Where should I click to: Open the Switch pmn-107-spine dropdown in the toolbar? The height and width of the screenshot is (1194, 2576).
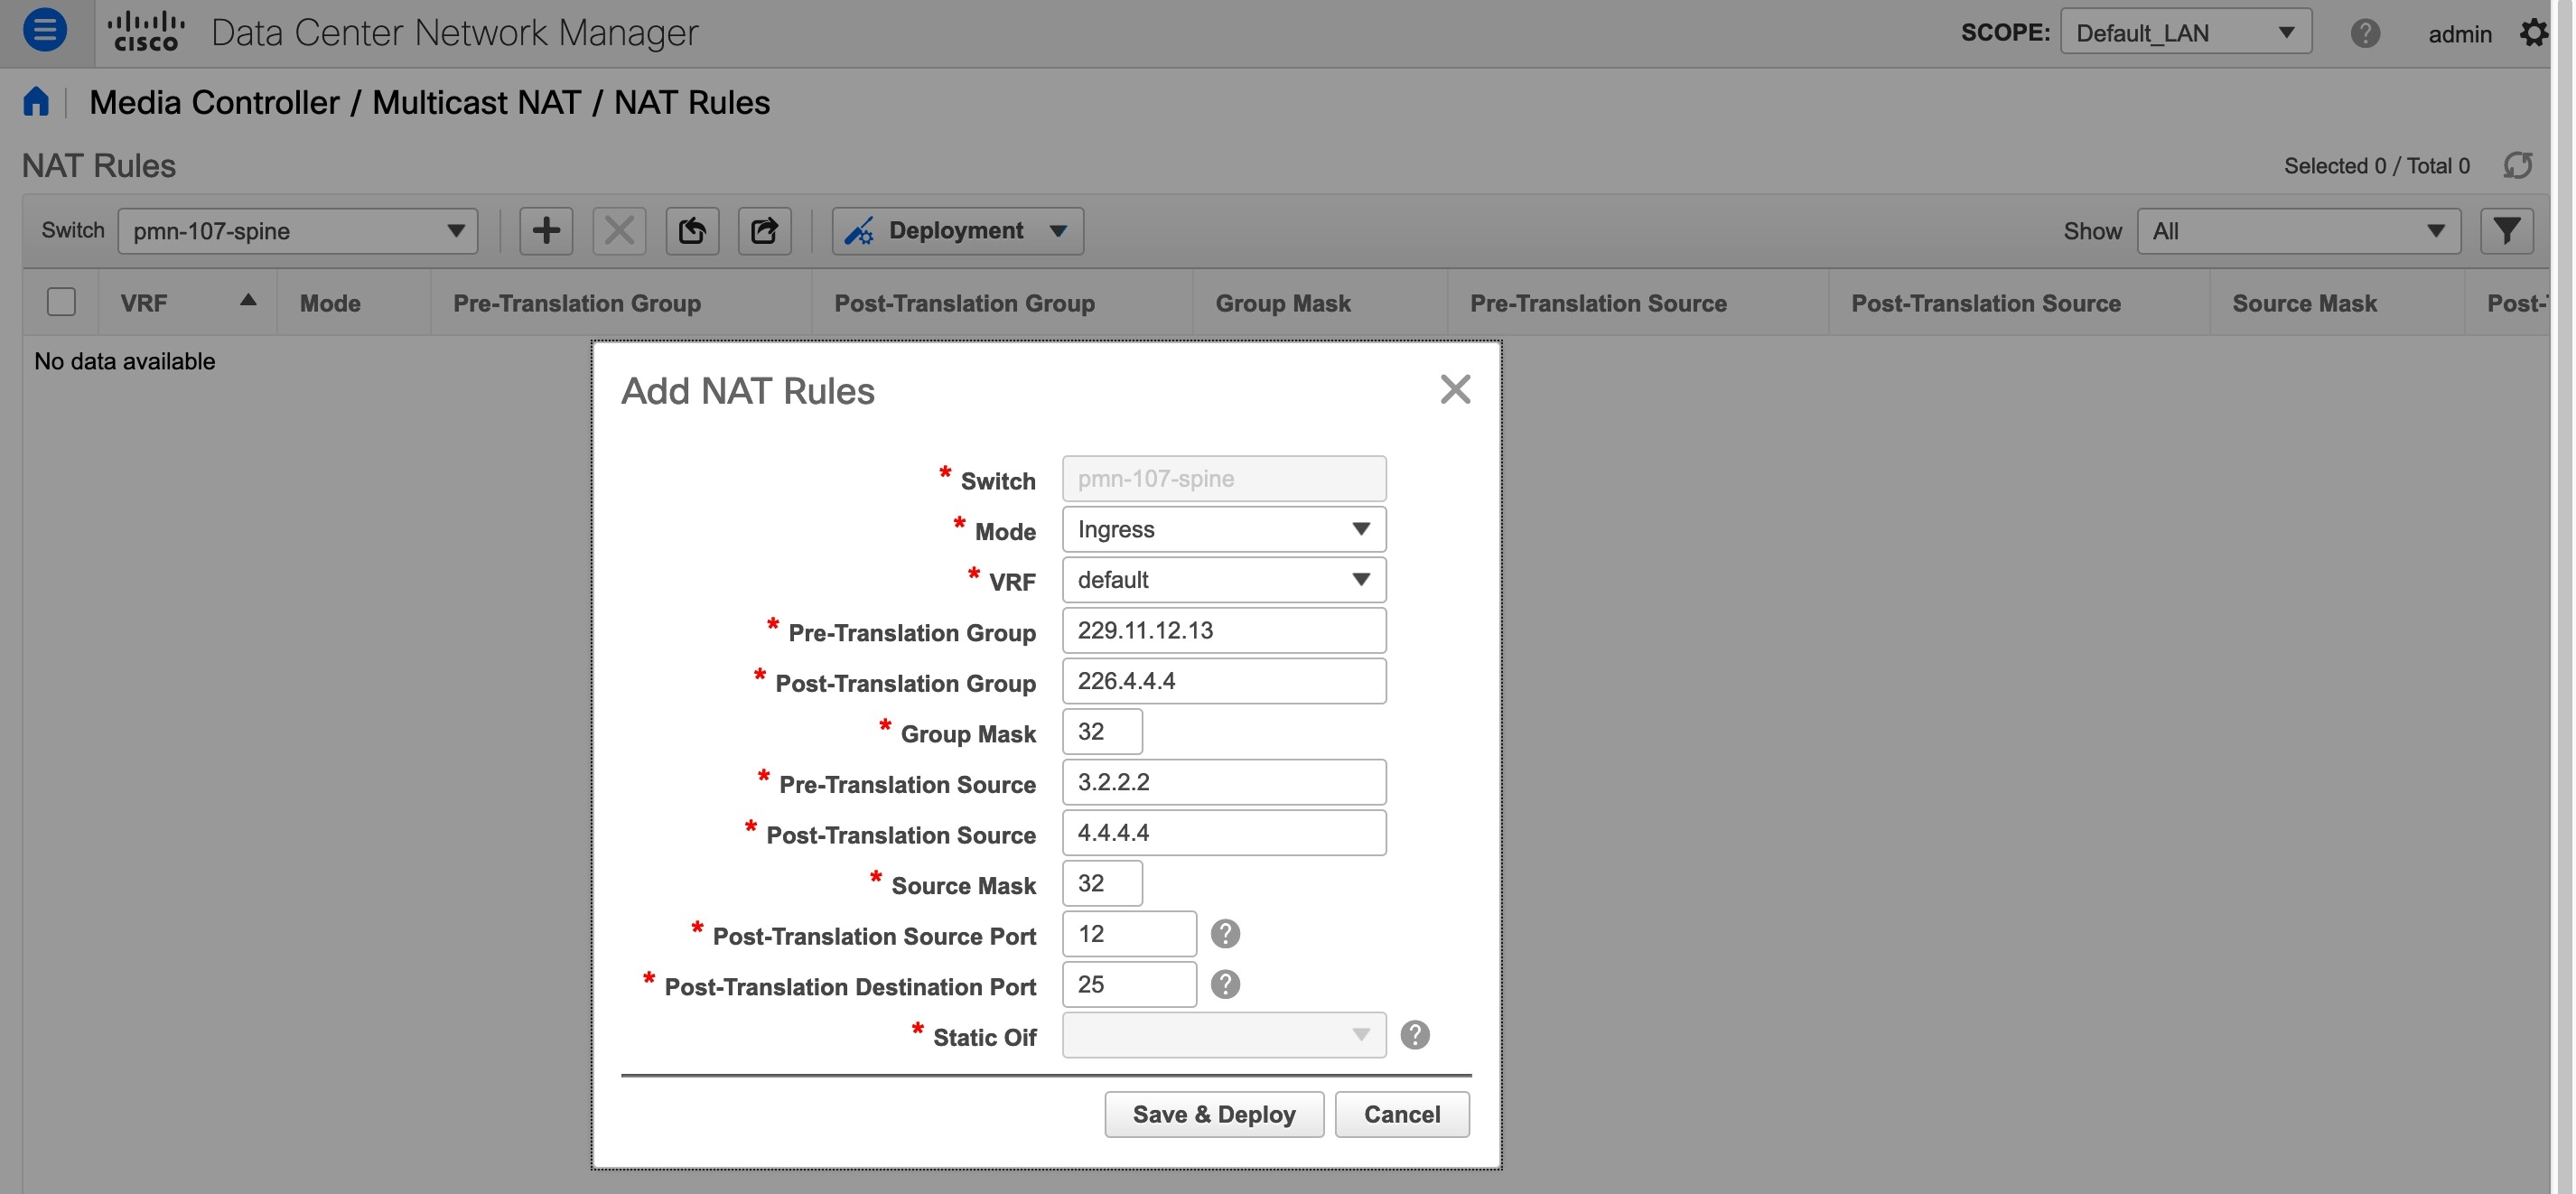click(x=298, y=231)
